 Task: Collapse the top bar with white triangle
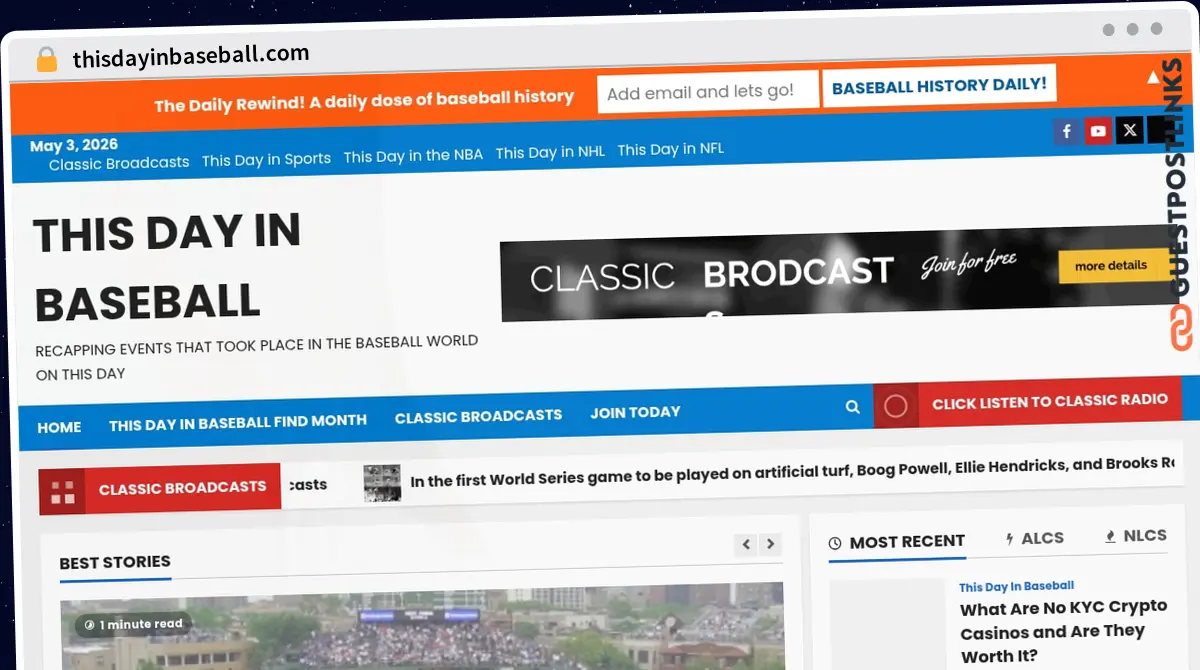tap(1153, 76)
